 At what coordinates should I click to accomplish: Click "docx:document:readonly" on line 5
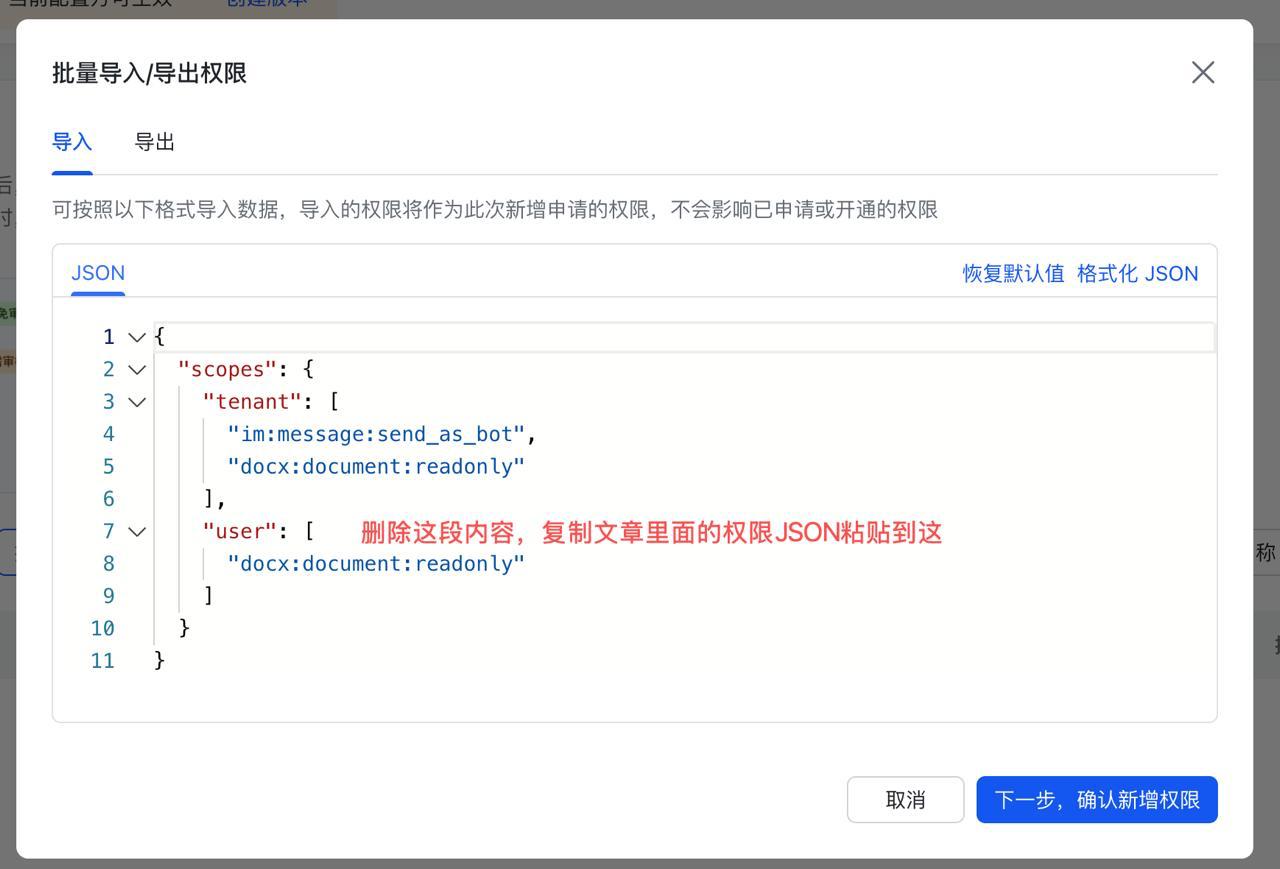click(376, 467)
